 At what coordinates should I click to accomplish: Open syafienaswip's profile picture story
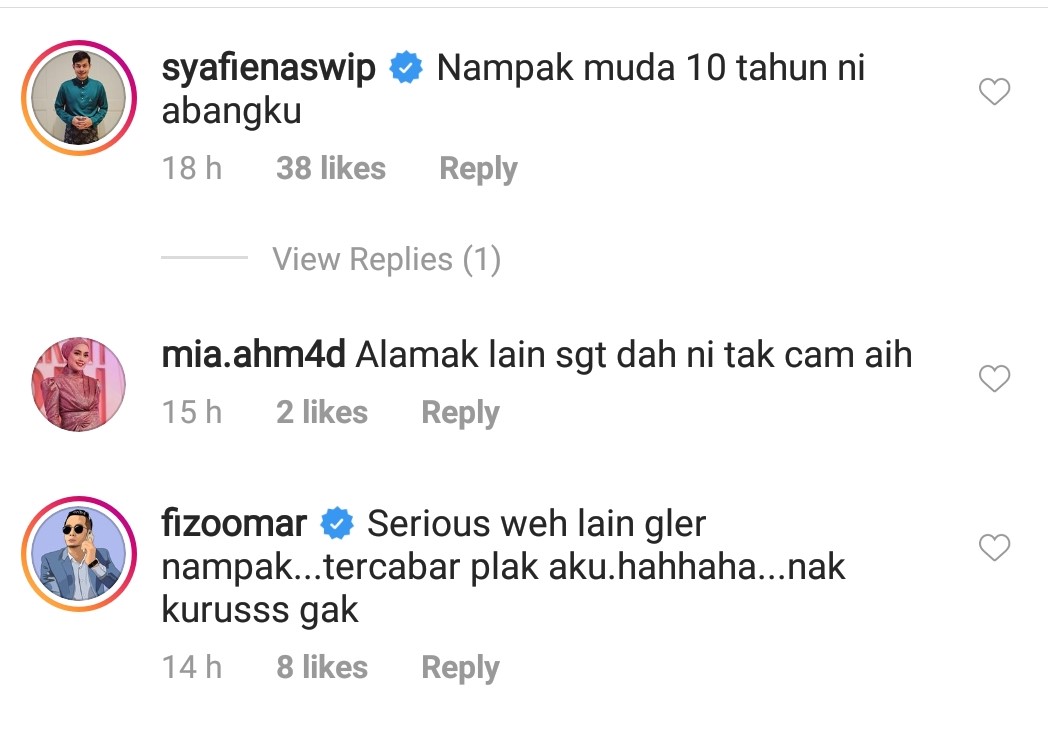coord(79,98)
